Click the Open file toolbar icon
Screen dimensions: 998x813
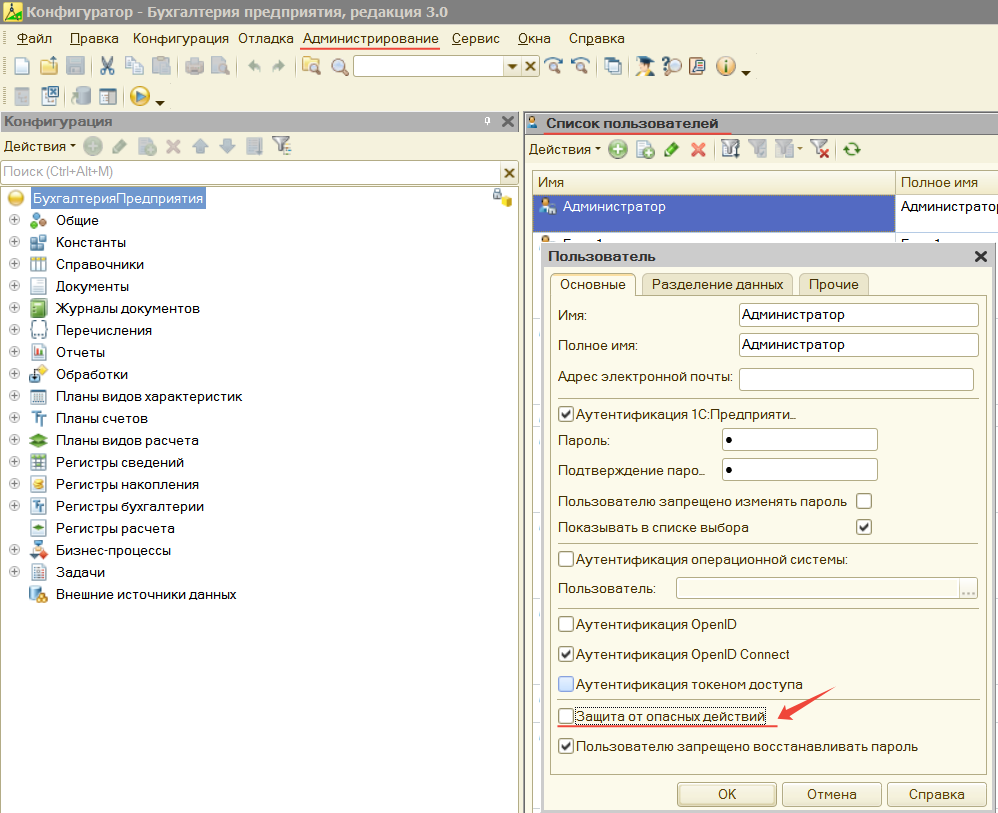coord(49,66)
